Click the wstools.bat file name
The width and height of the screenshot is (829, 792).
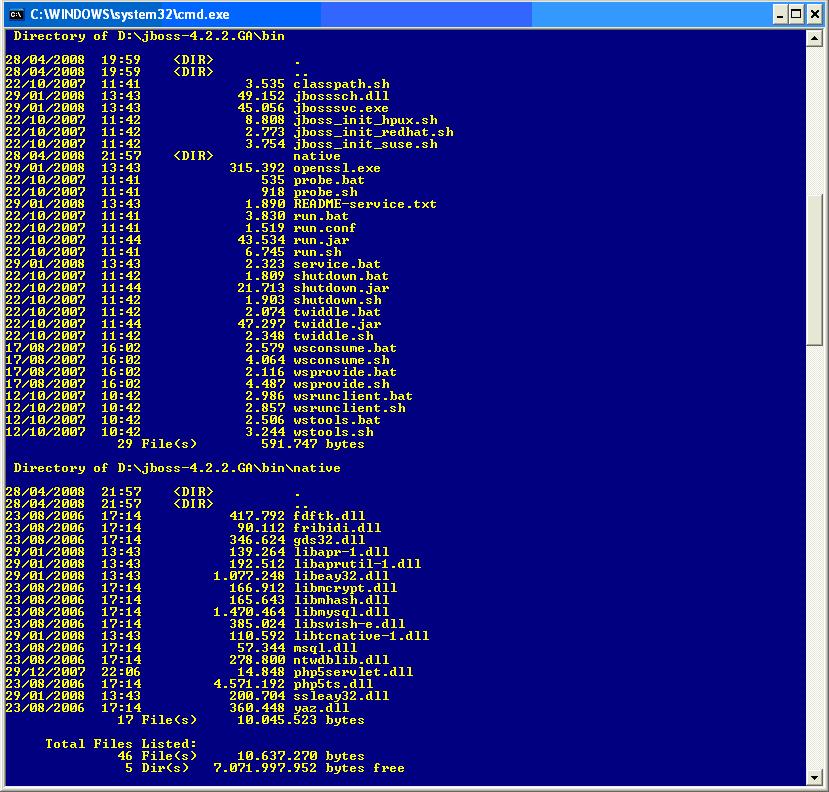pyautogui.click(x=337, y=420)
